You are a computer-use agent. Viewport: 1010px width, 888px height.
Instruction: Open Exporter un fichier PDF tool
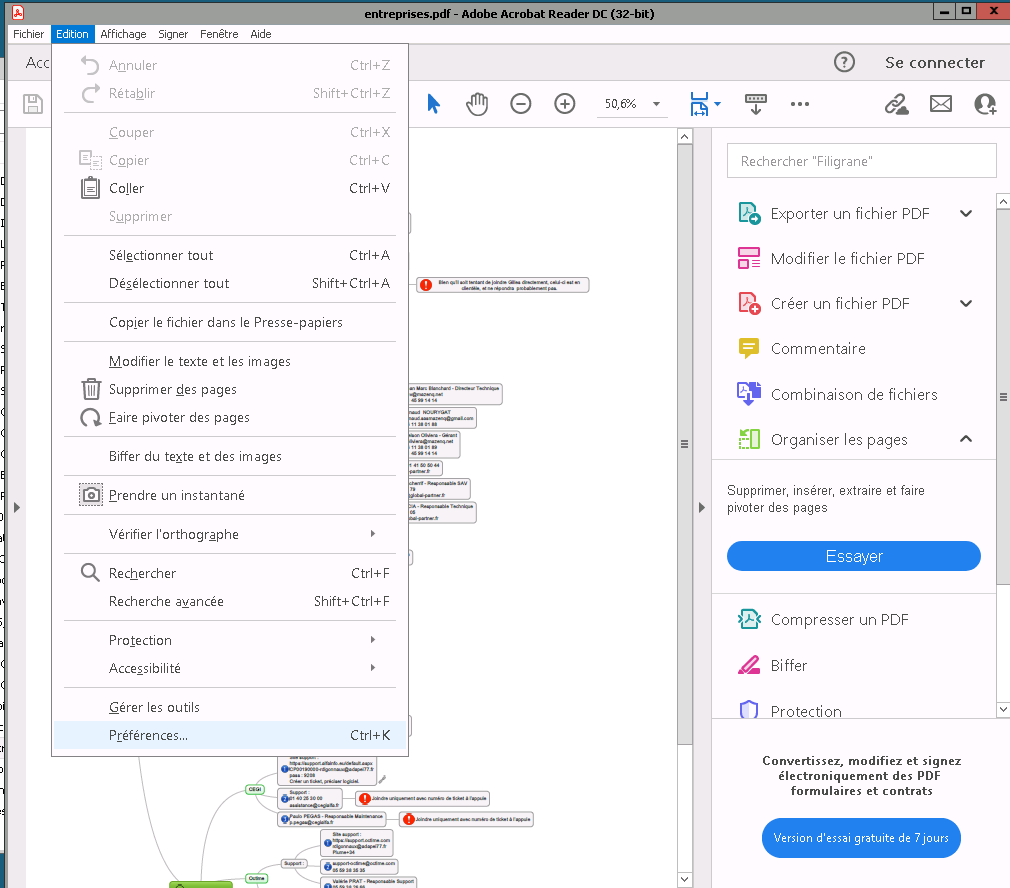[x=850, y=214]
